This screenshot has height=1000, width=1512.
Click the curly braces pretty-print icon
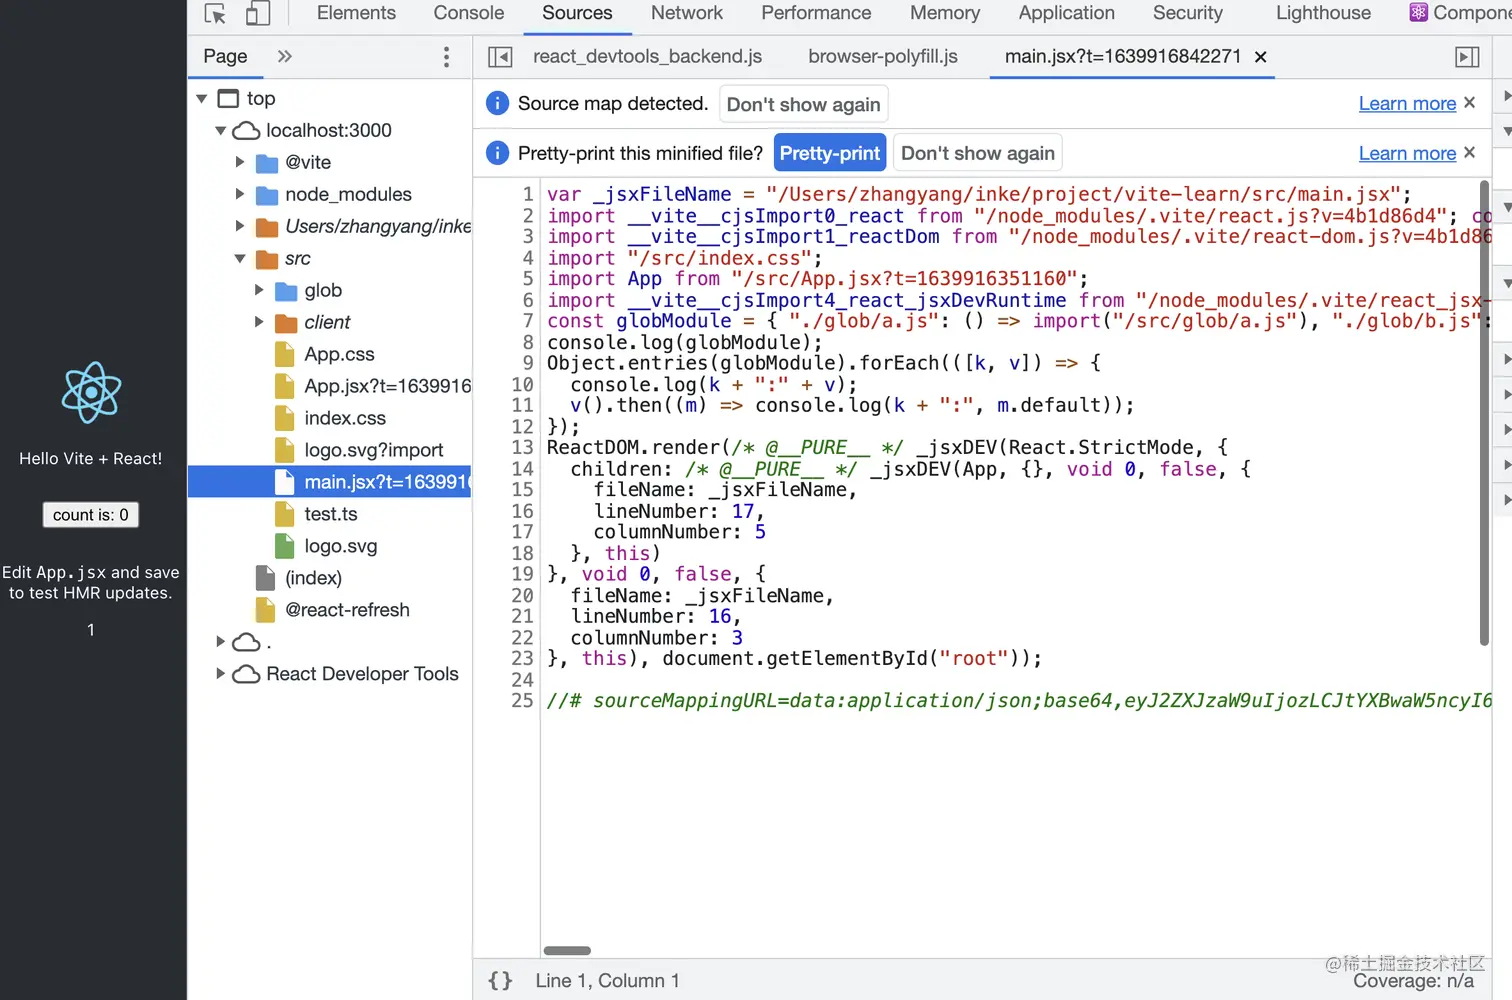tap(500, 981)
